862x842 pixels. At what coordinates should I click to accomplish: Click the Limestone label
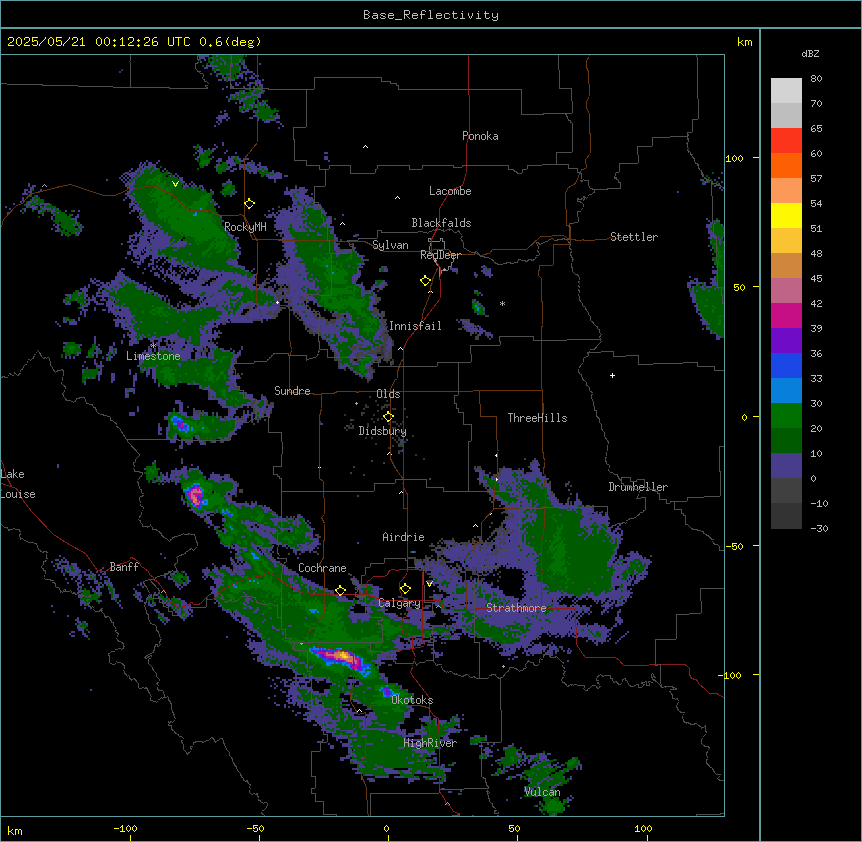coord(153,356)
